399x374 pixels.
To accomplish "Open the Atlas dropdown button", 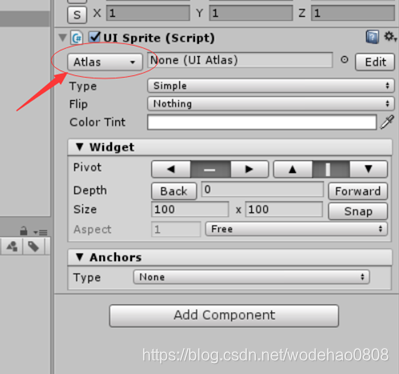I will 105,62.
